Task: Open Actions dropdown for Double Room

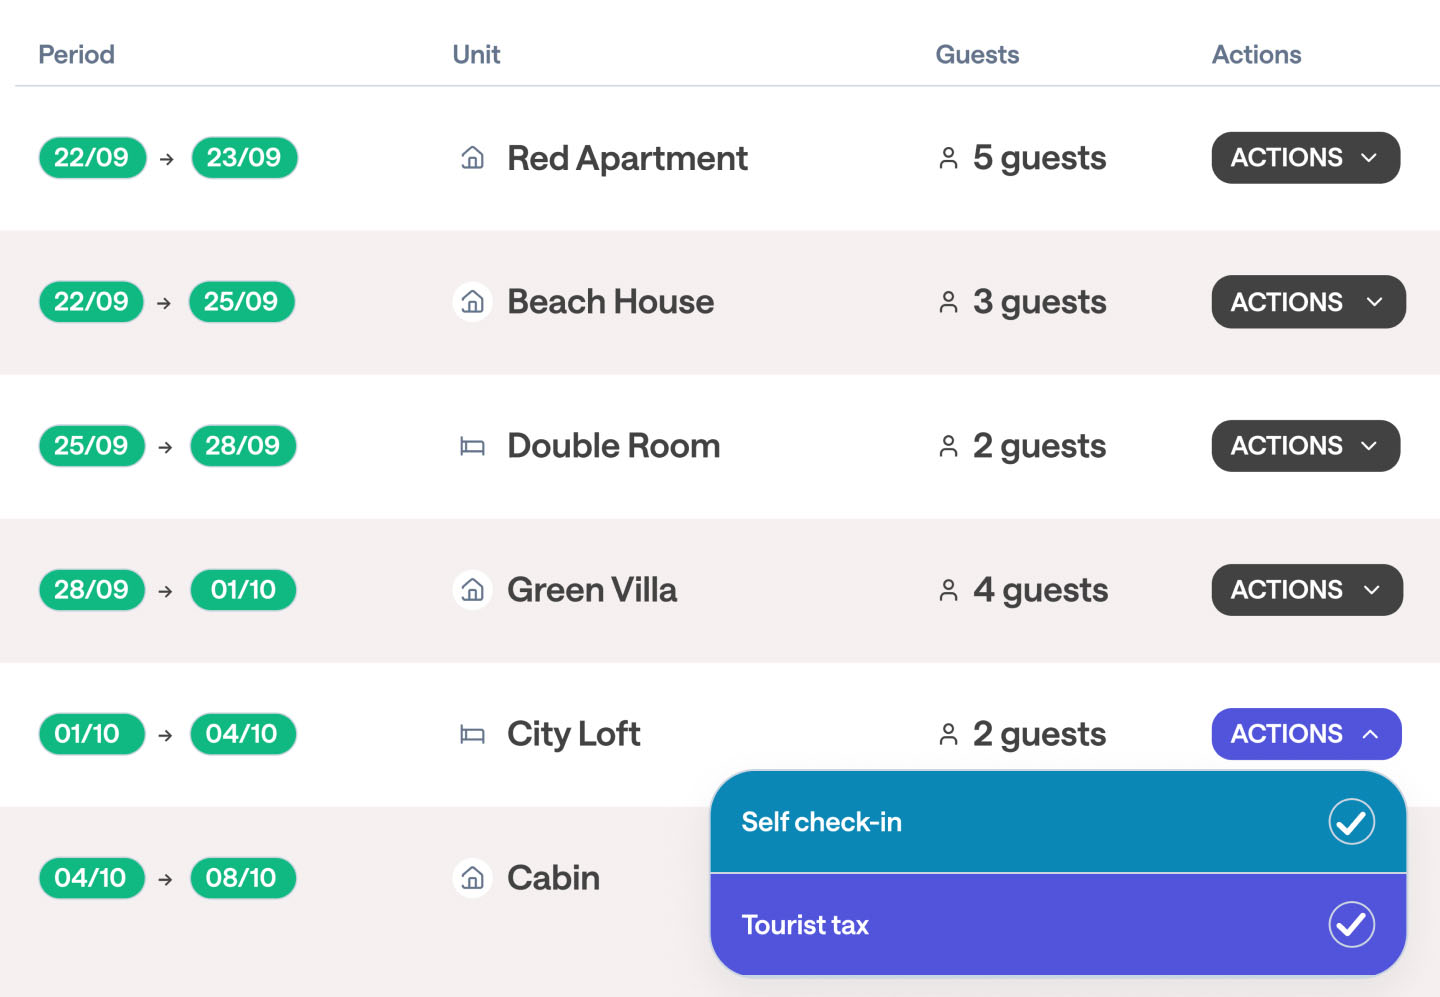Action: coord(1305,446)
